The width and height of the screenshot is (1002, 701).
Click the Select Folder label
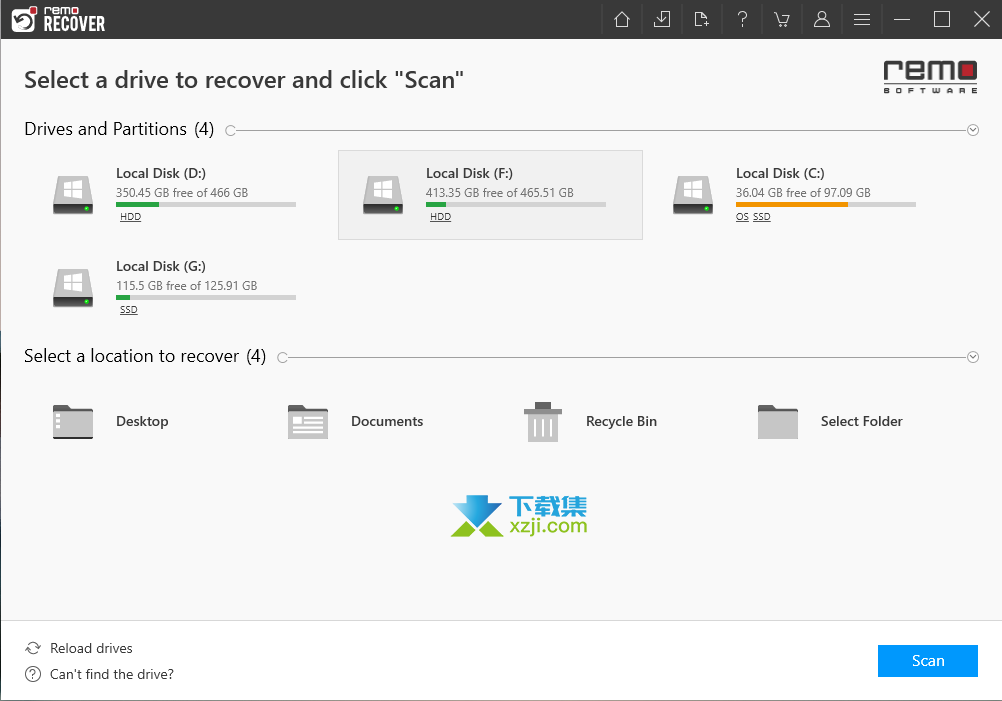coord(861,421)
